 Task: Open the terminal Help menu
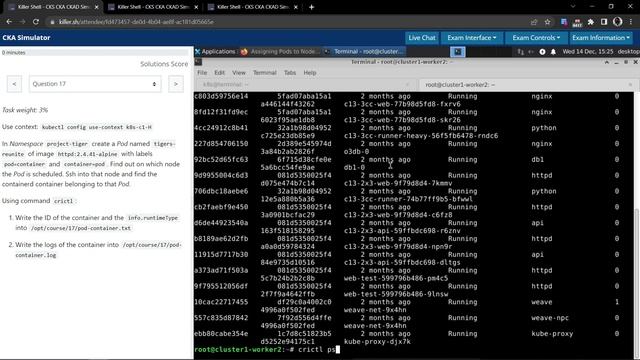pyautogui.click(x=310, y=73)
